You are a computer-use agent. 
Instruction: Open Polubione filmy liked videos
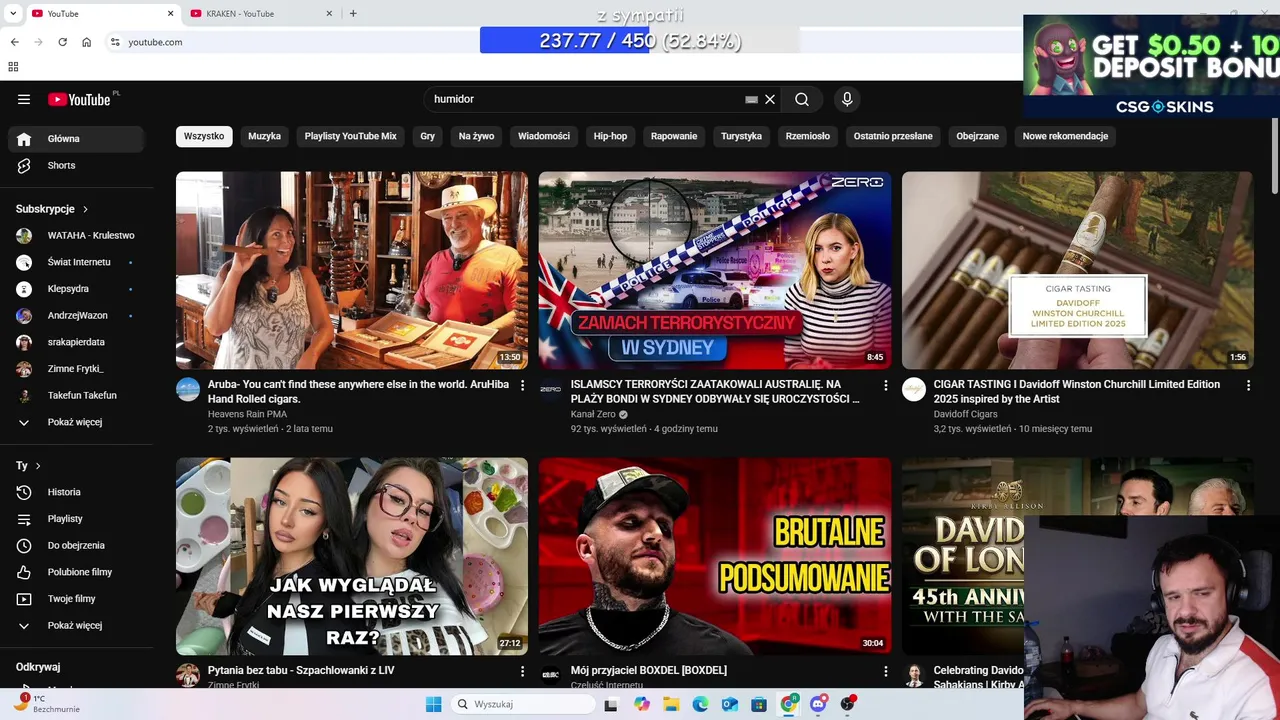78,572
